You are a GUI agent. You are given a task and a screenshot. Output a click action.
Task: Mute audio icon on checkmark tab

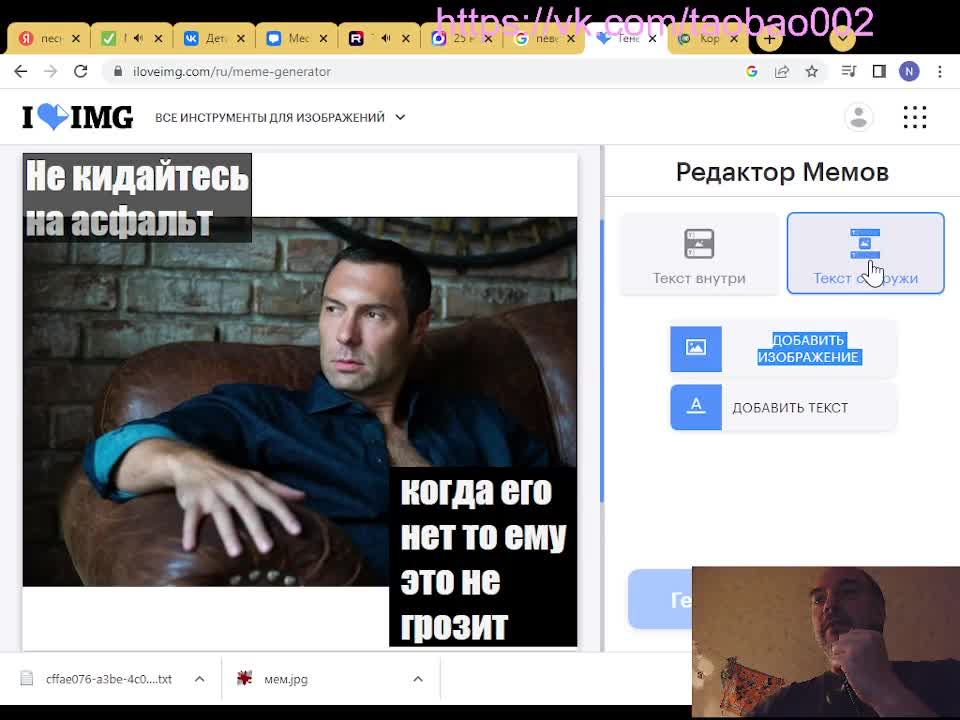pyautogui.click(x=138, y=39)
